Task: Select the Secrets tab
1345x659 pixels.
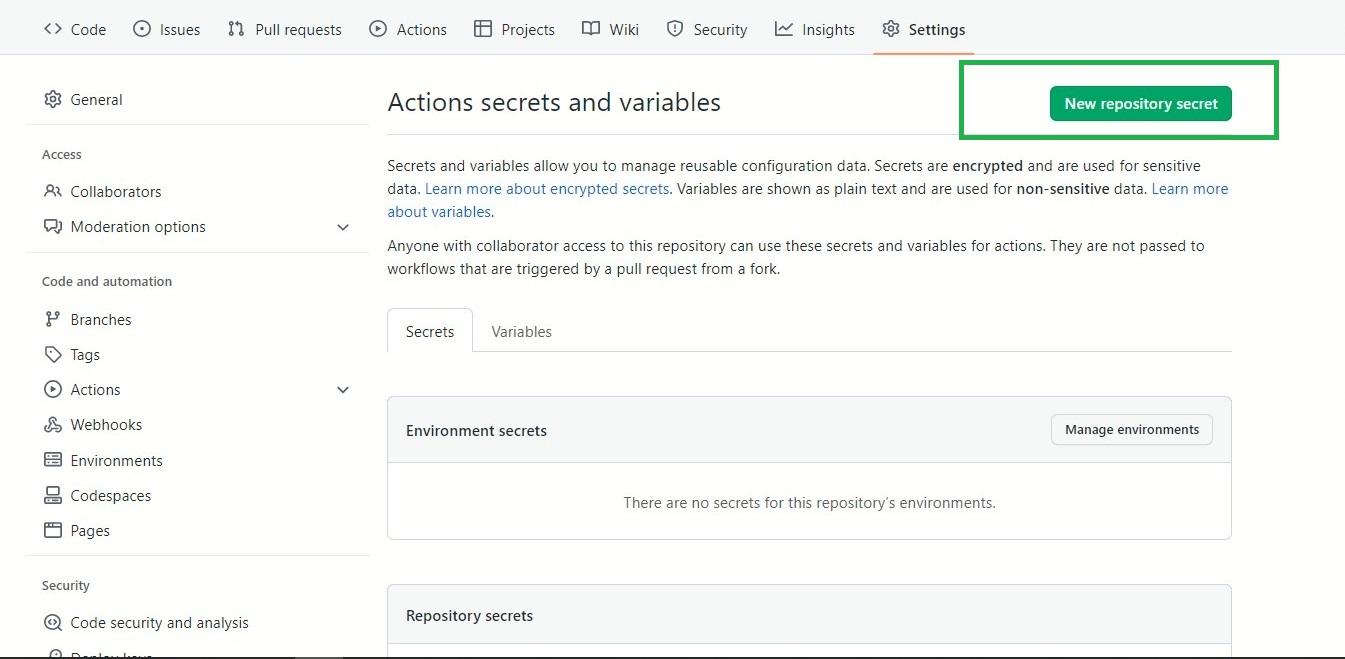Action: click(430, 332)
